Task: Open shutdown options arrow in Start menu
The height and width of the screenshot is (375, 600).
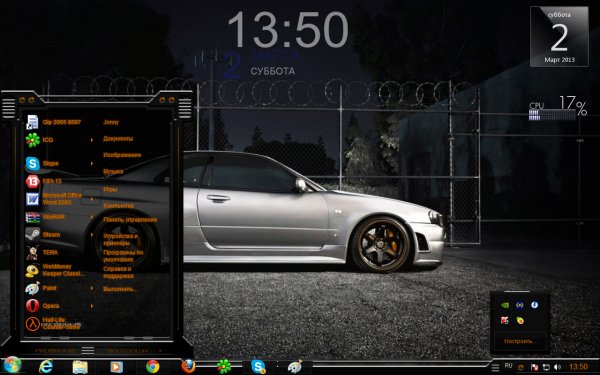Action: pyautogui.click(x=160, y=350)
